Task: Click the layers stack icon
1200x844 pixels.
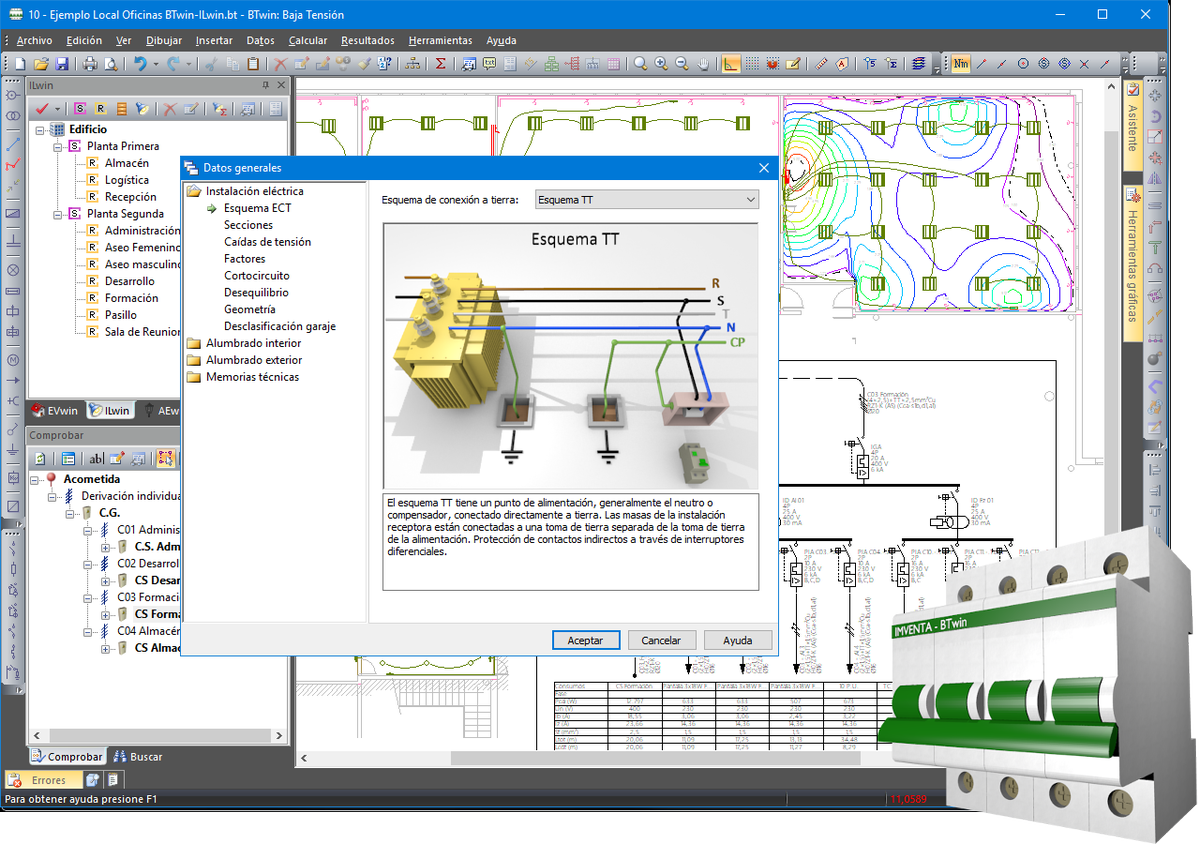Action: (918, 64)
